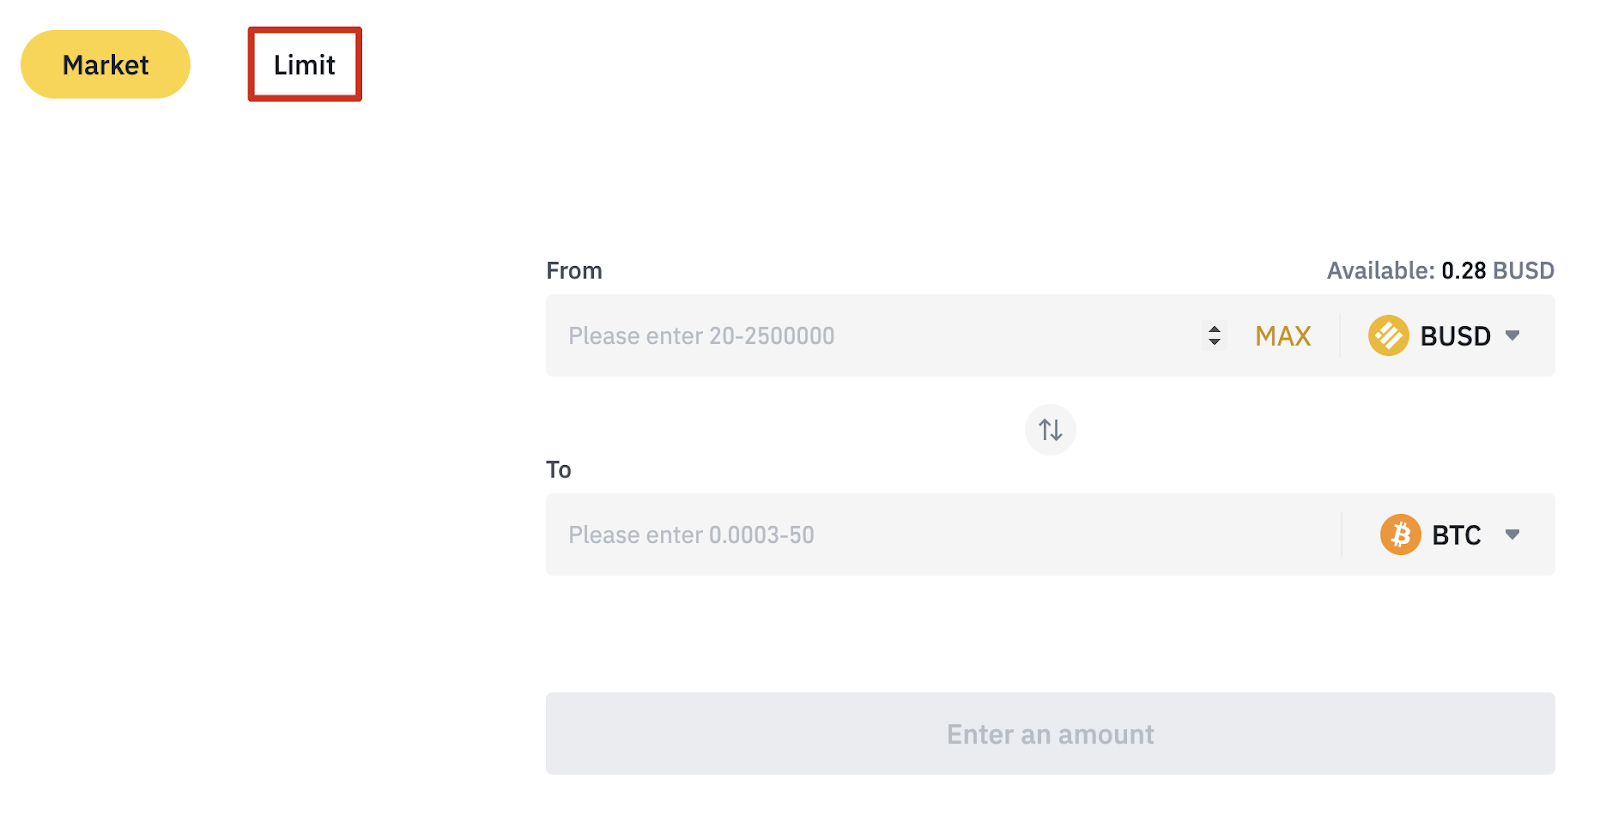Viewport: 1600px width, 815px height.
Task: Click the swap From and To currencies icon
Action: coord(1050,430)
